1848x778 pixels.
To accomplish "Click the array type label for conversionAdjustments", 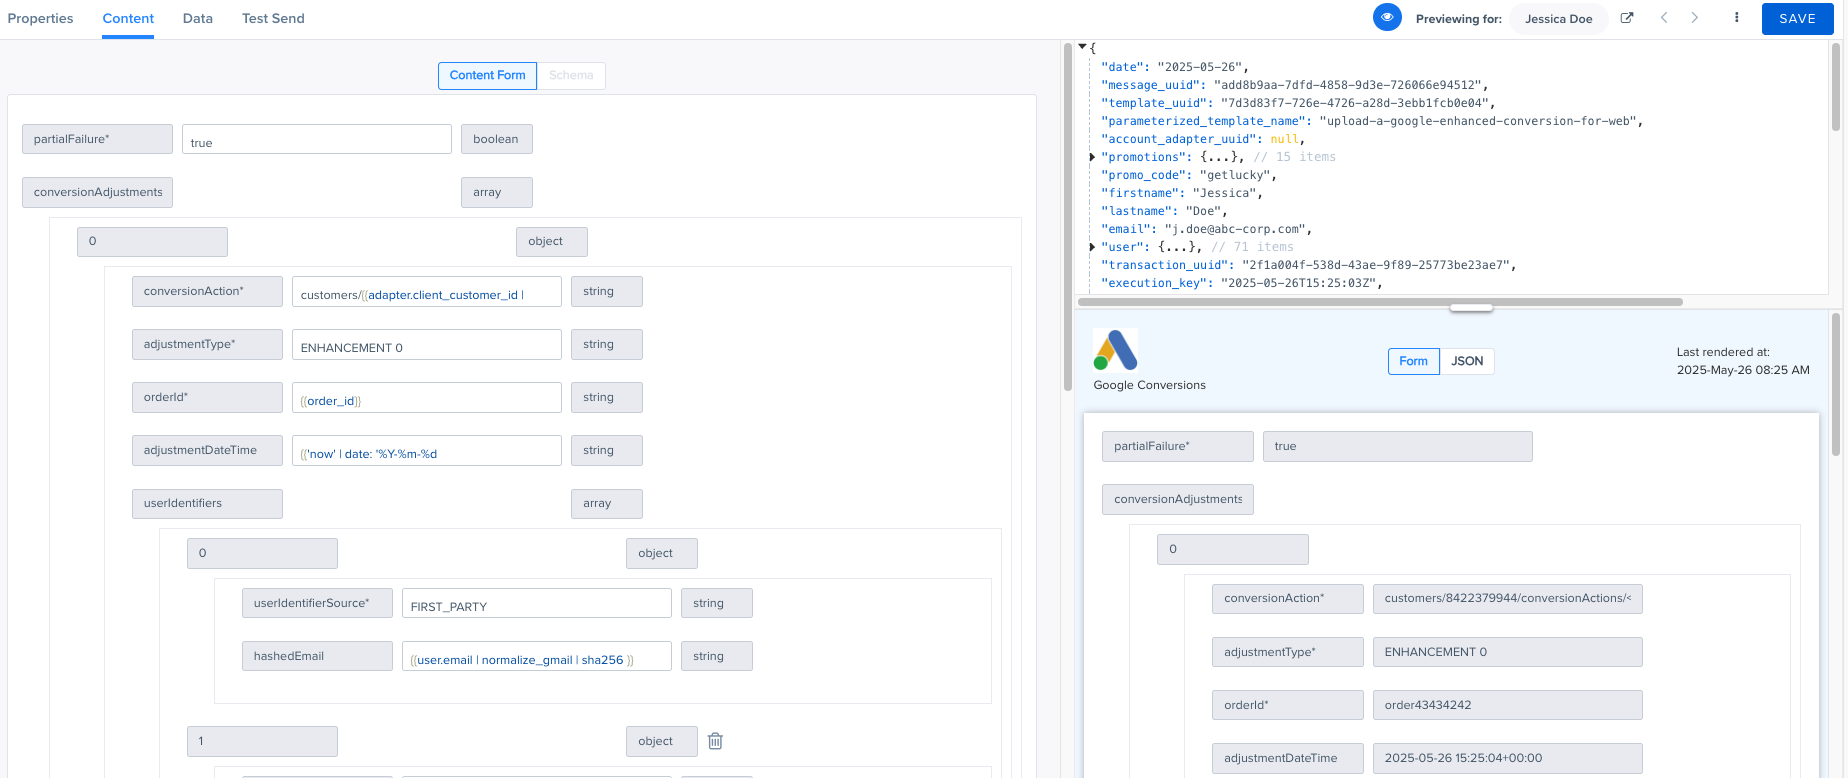I will (496, 192).
